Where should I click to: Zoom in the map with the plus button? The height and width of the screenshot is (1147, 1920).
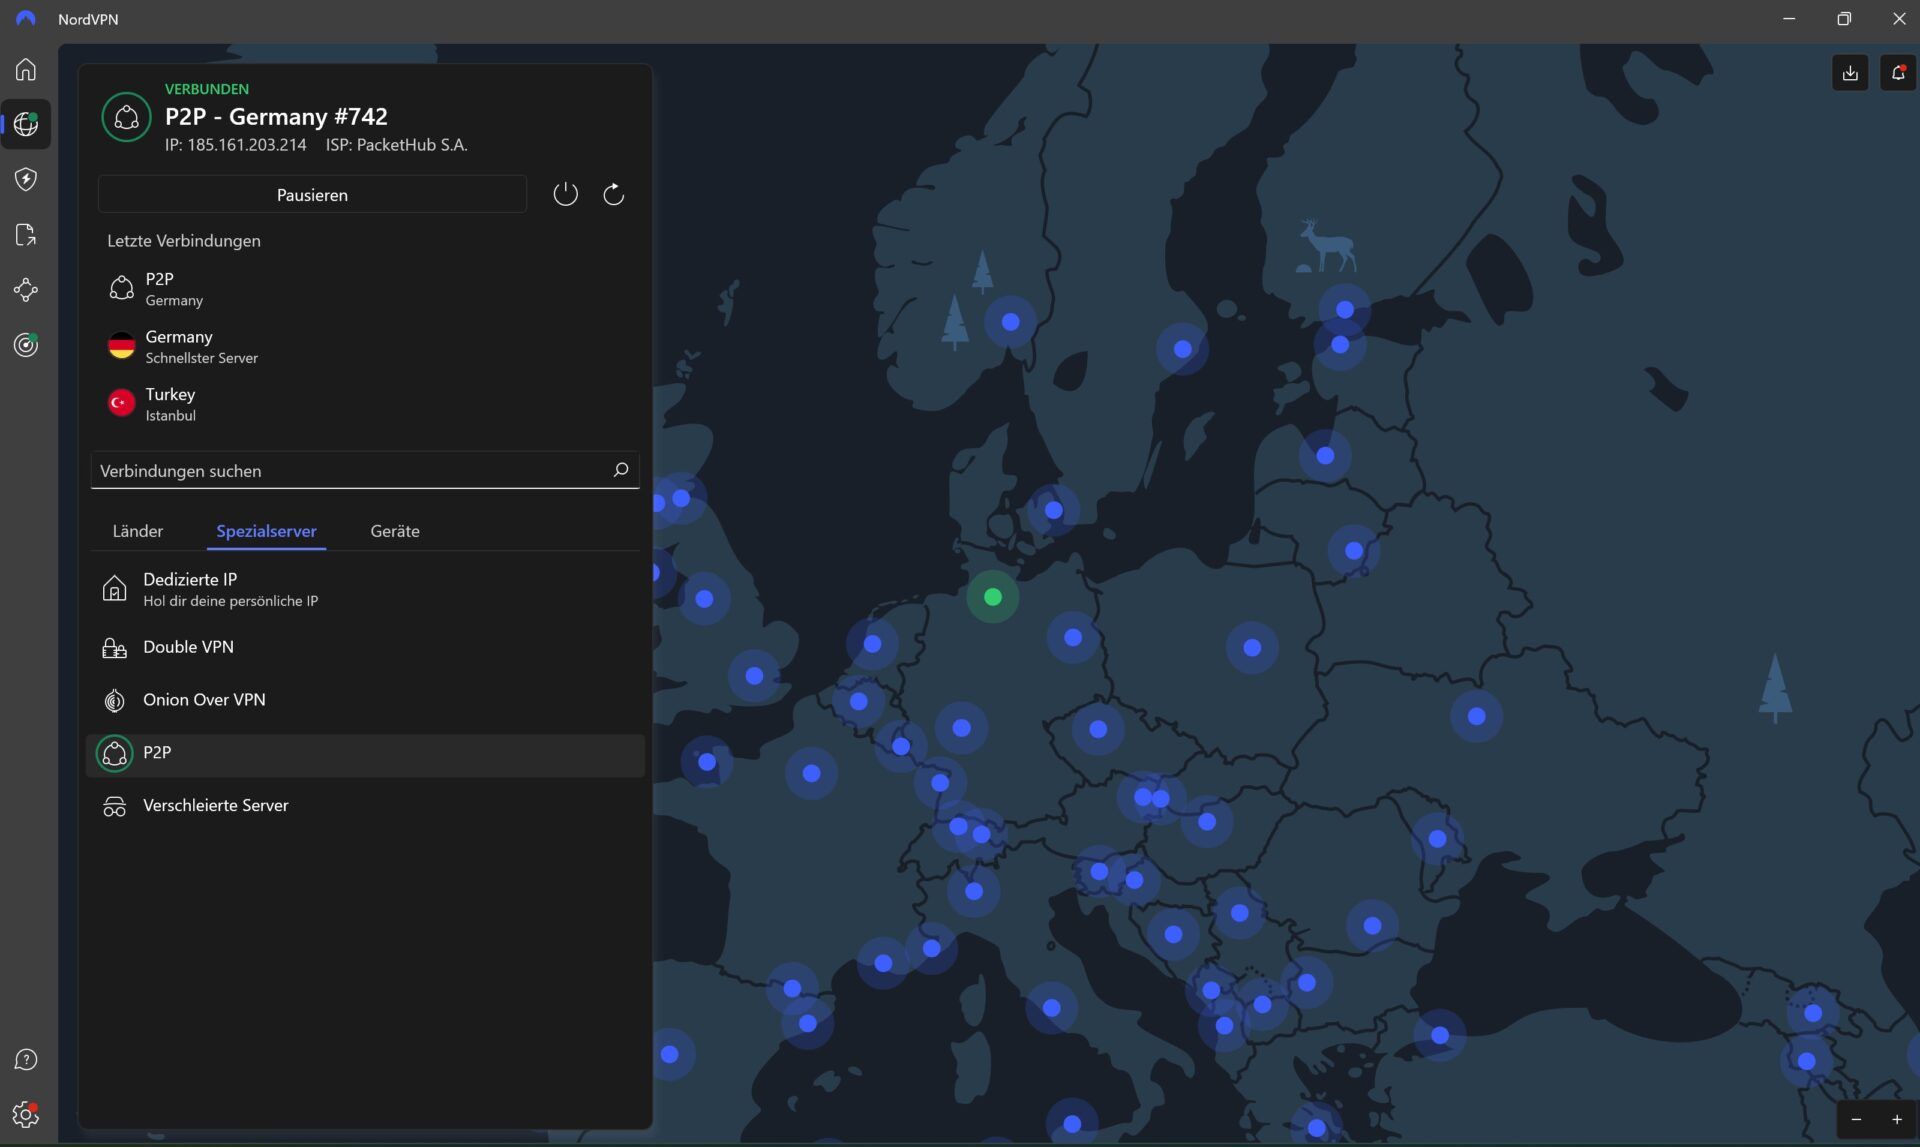tap(1896, 1119)
